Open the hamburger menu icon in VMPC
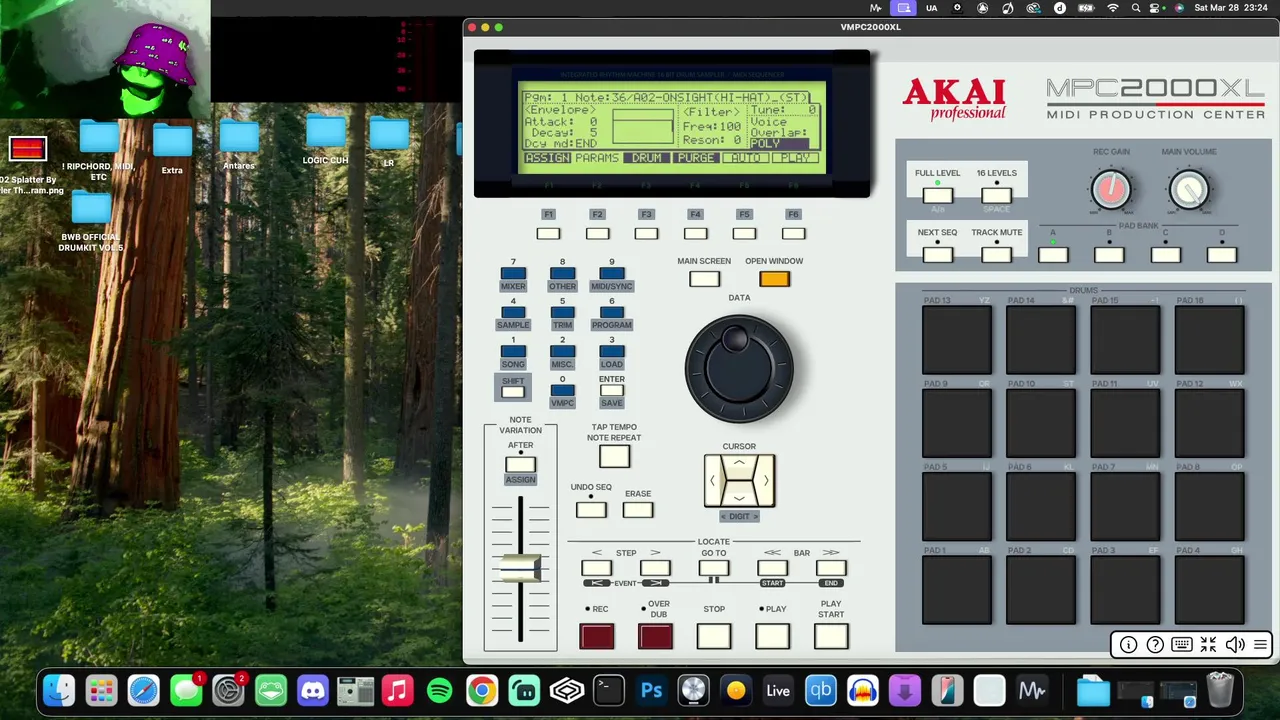 [x=1261, y=645]
